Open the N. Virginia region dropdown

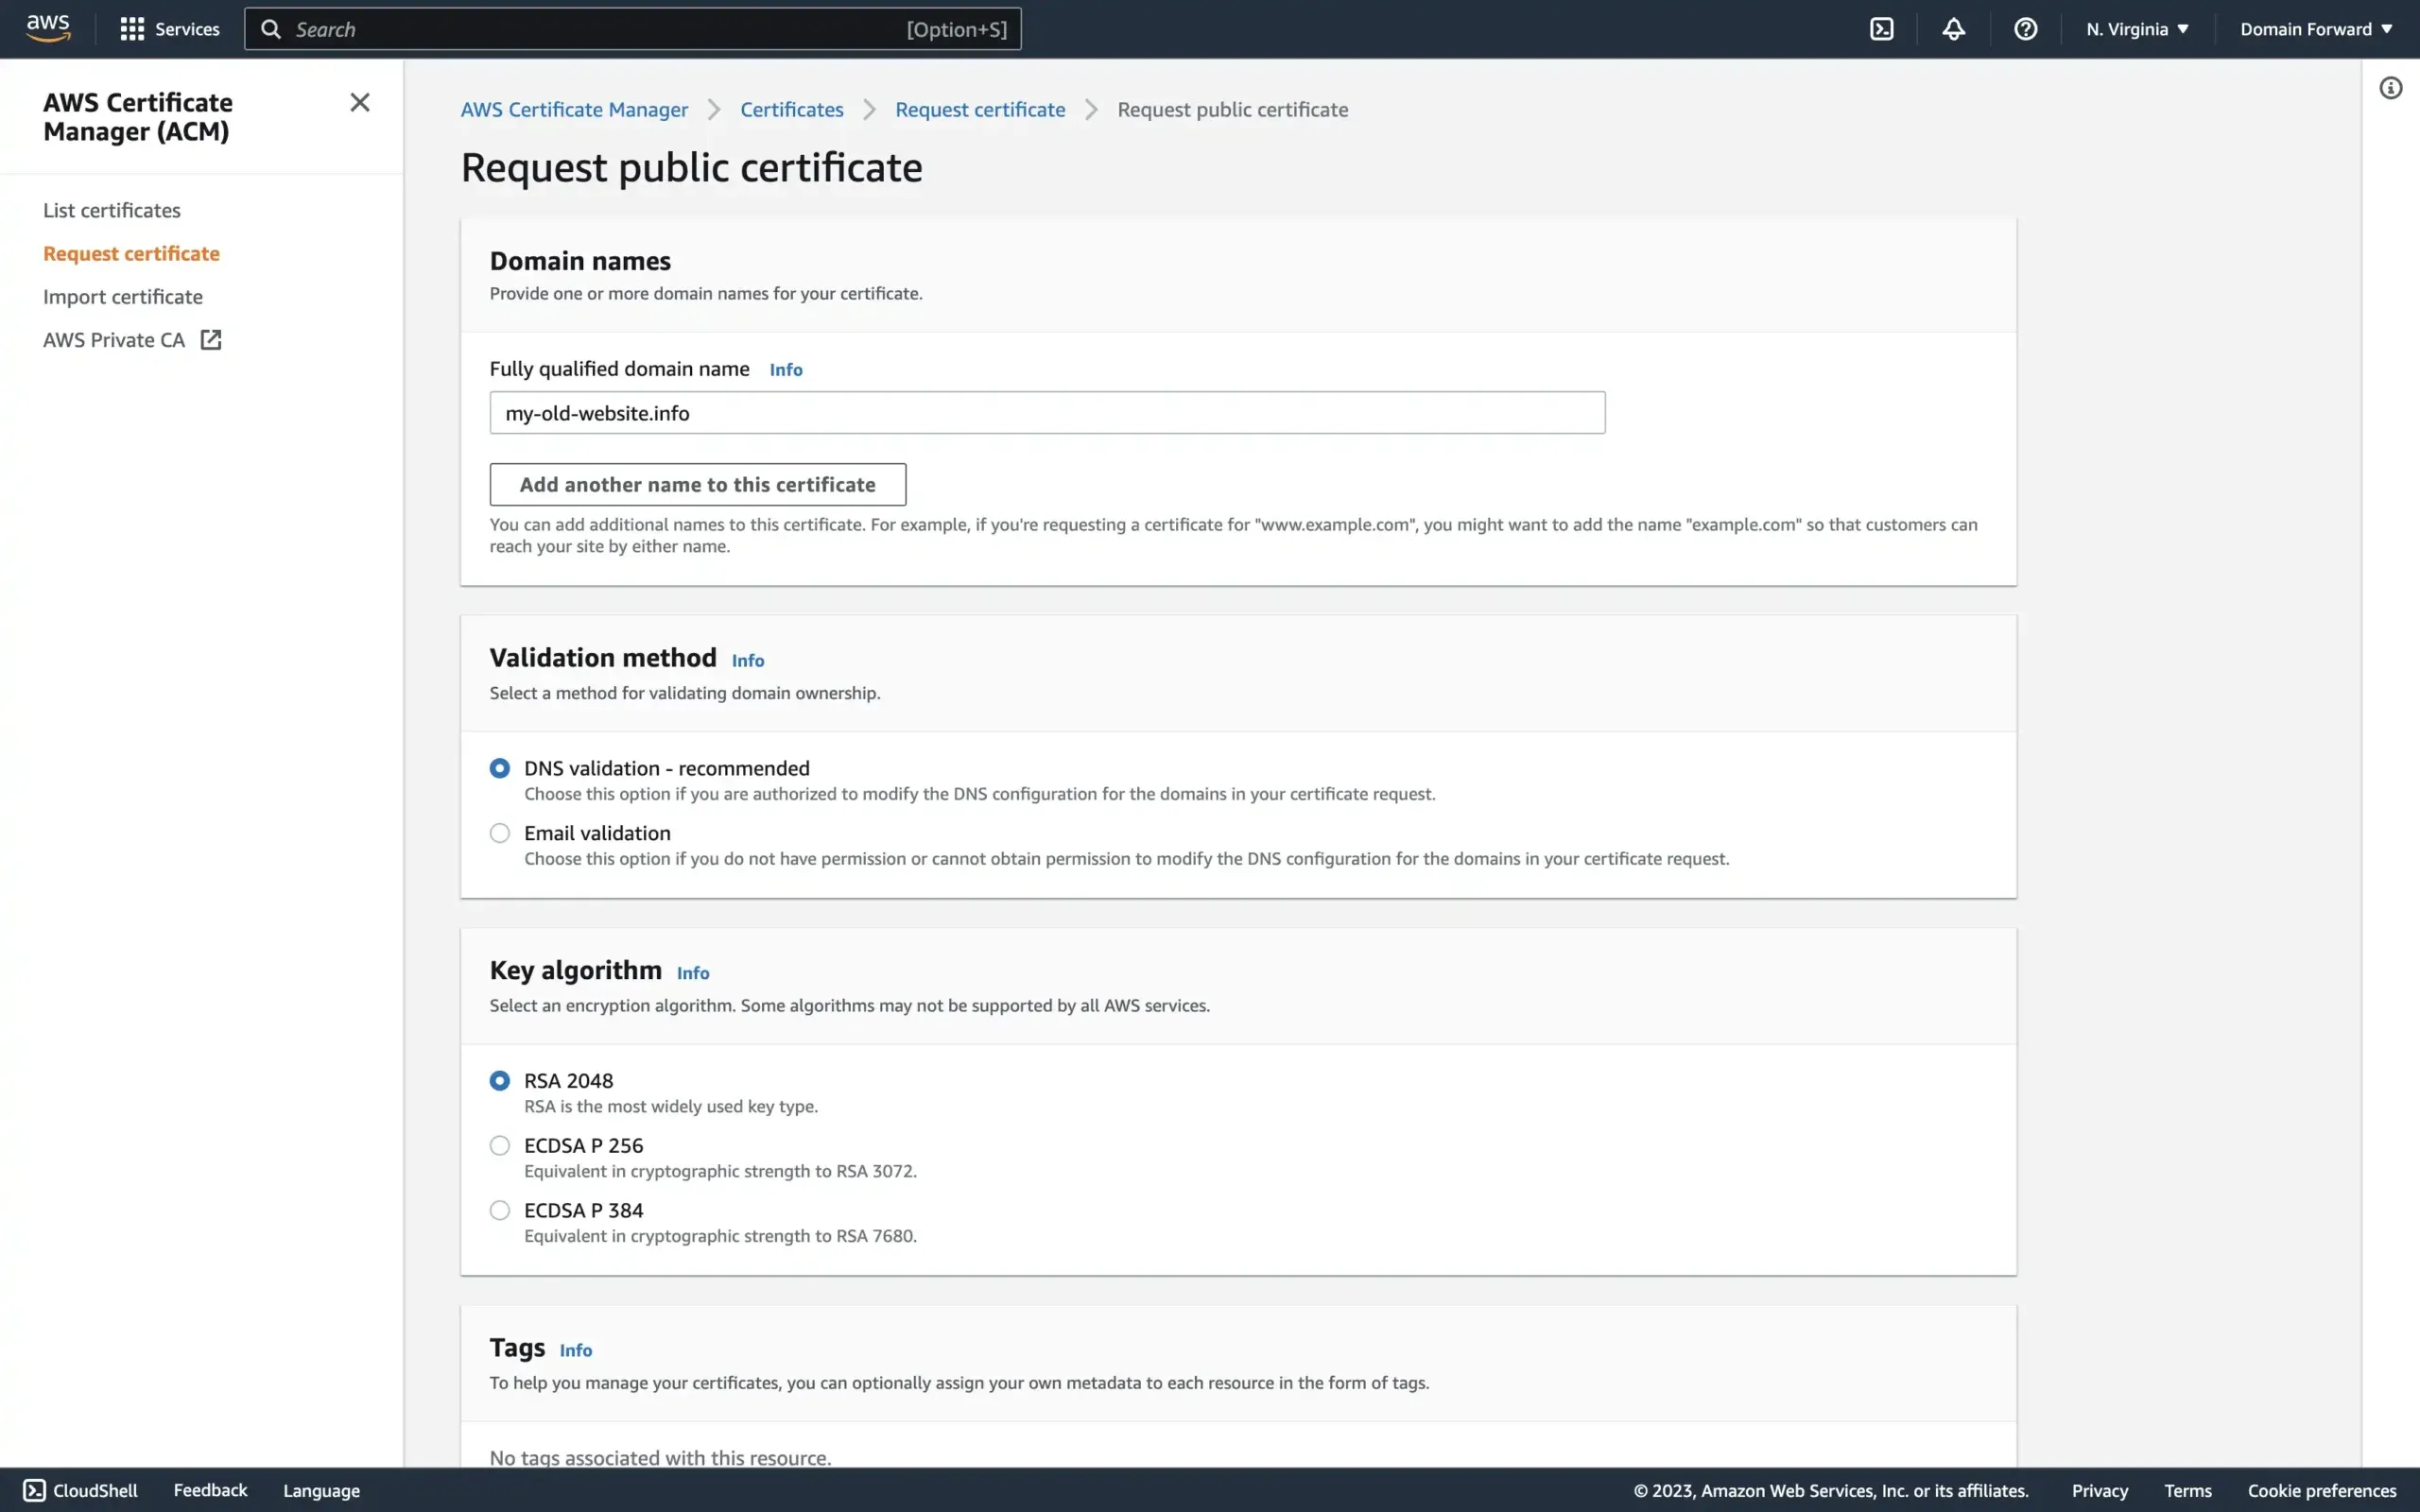pyautogui.click(x=2137, y=28)
